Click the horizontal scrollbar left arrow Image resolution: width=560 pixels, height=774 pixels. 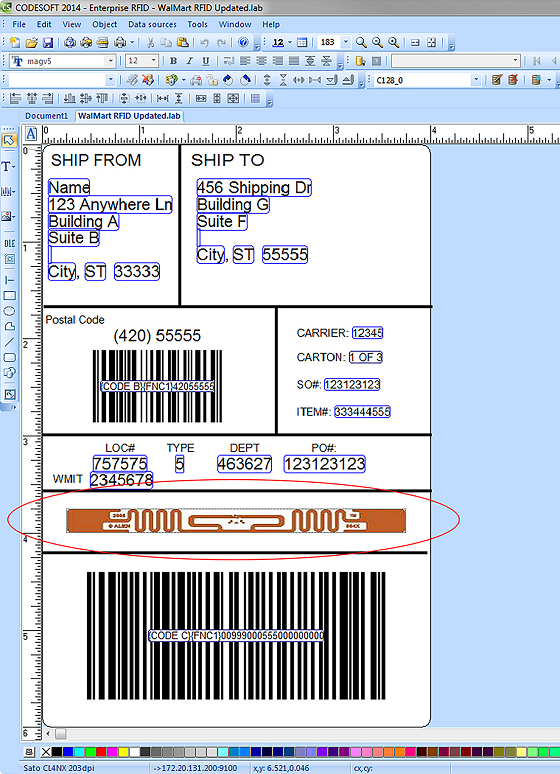pyautogui.click(x=48, y=734)
